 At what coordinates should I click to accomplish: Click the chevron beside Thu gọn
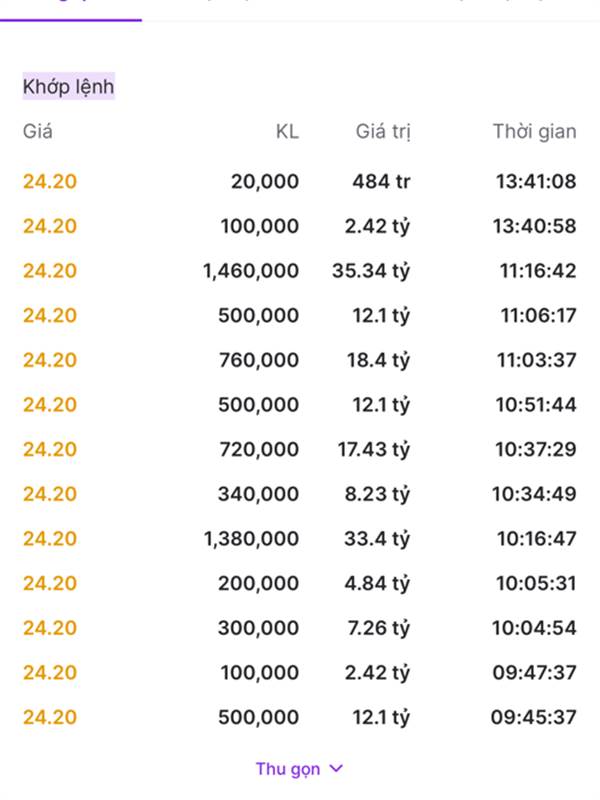click(x=336, y=768)
